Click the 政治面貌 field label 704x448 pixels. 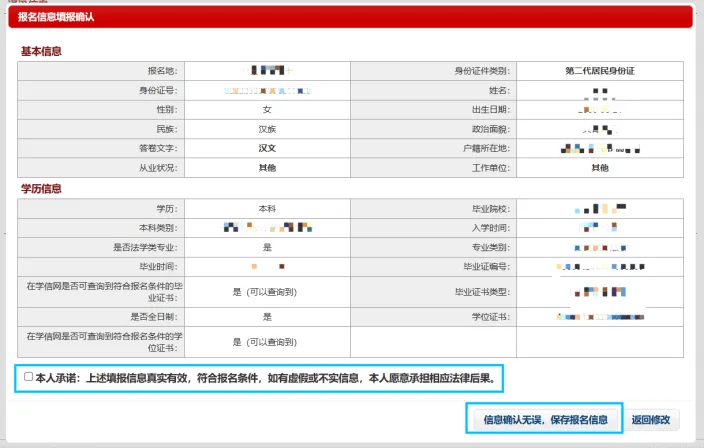pyautogui.click(x=489, y=129)
